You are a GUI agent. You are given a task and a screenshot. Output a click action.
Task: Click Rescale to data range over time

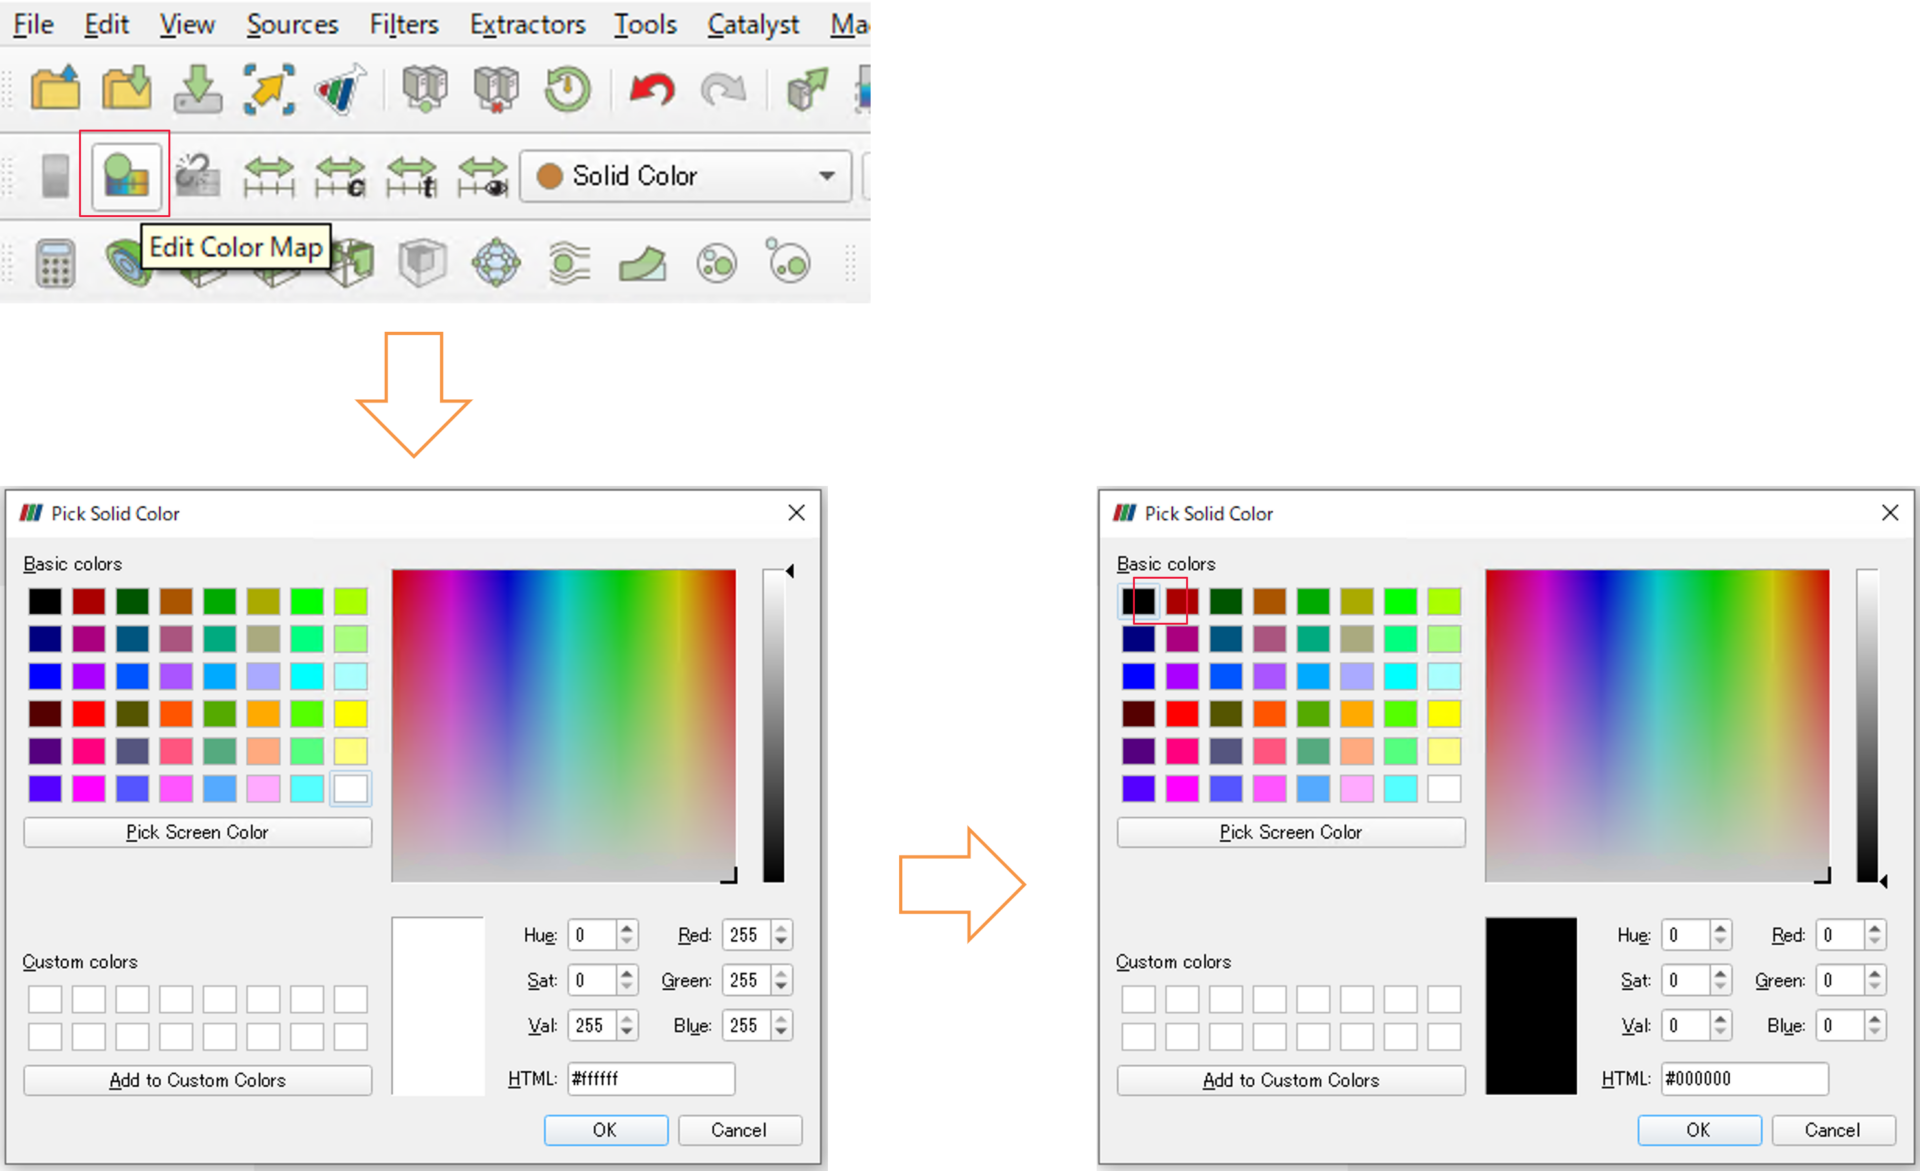pyautogui.click(x=412, y=176)
